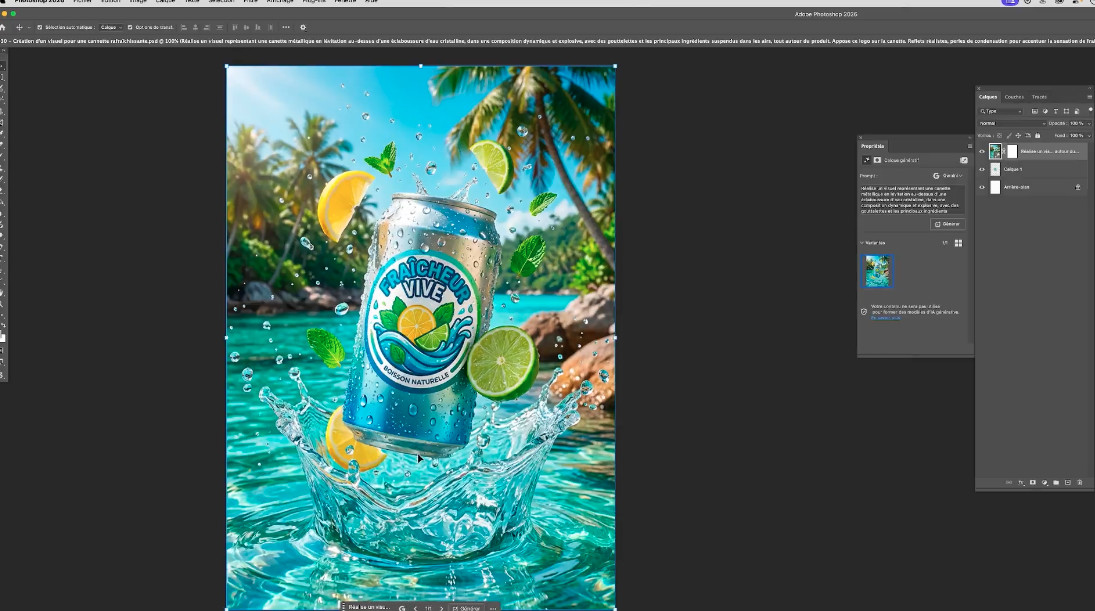The height and width of the screenshot is (611, 1095).
Task: Add a layer mask from Layers panel footer
Action: pos(1032,483)
